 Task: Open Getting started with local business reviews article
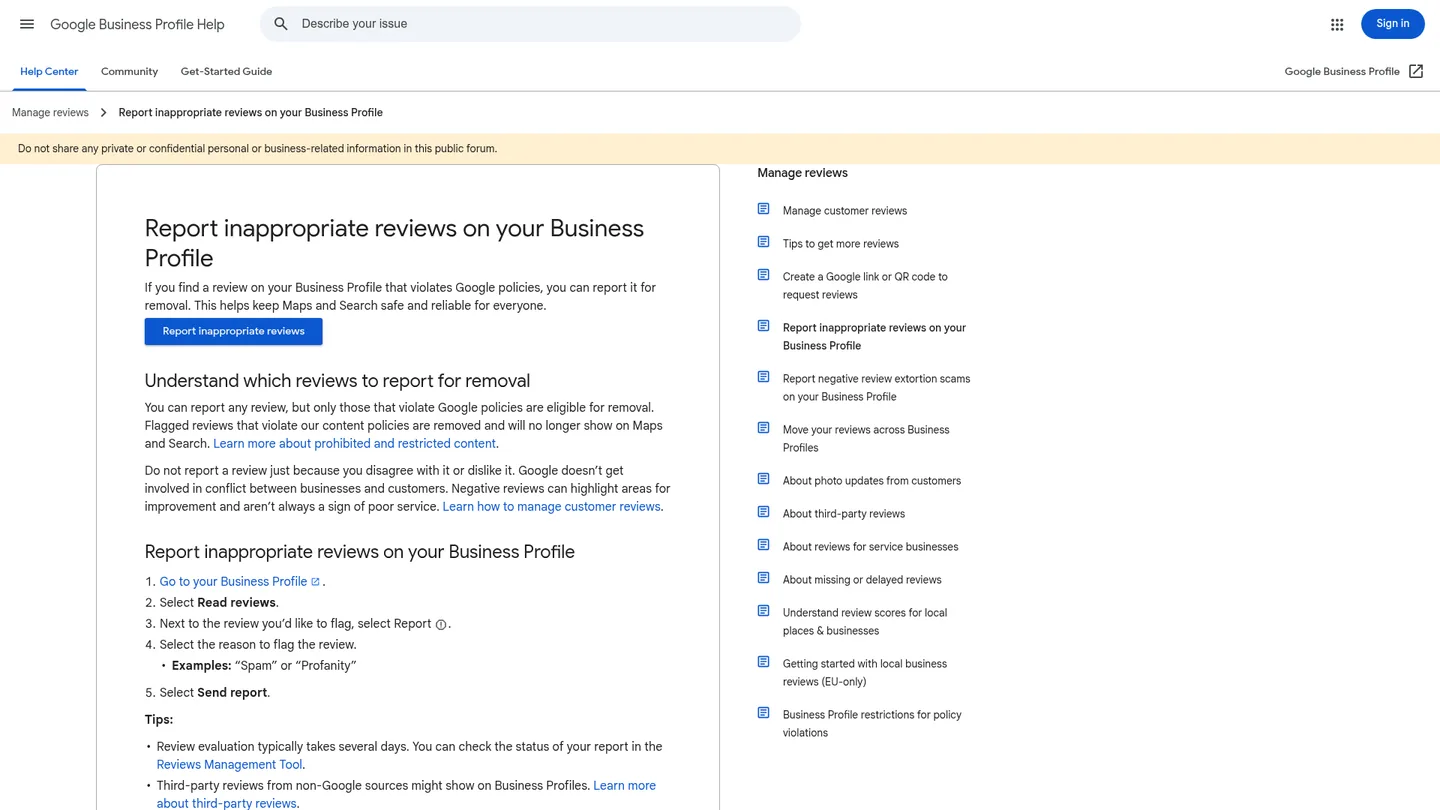865,673
